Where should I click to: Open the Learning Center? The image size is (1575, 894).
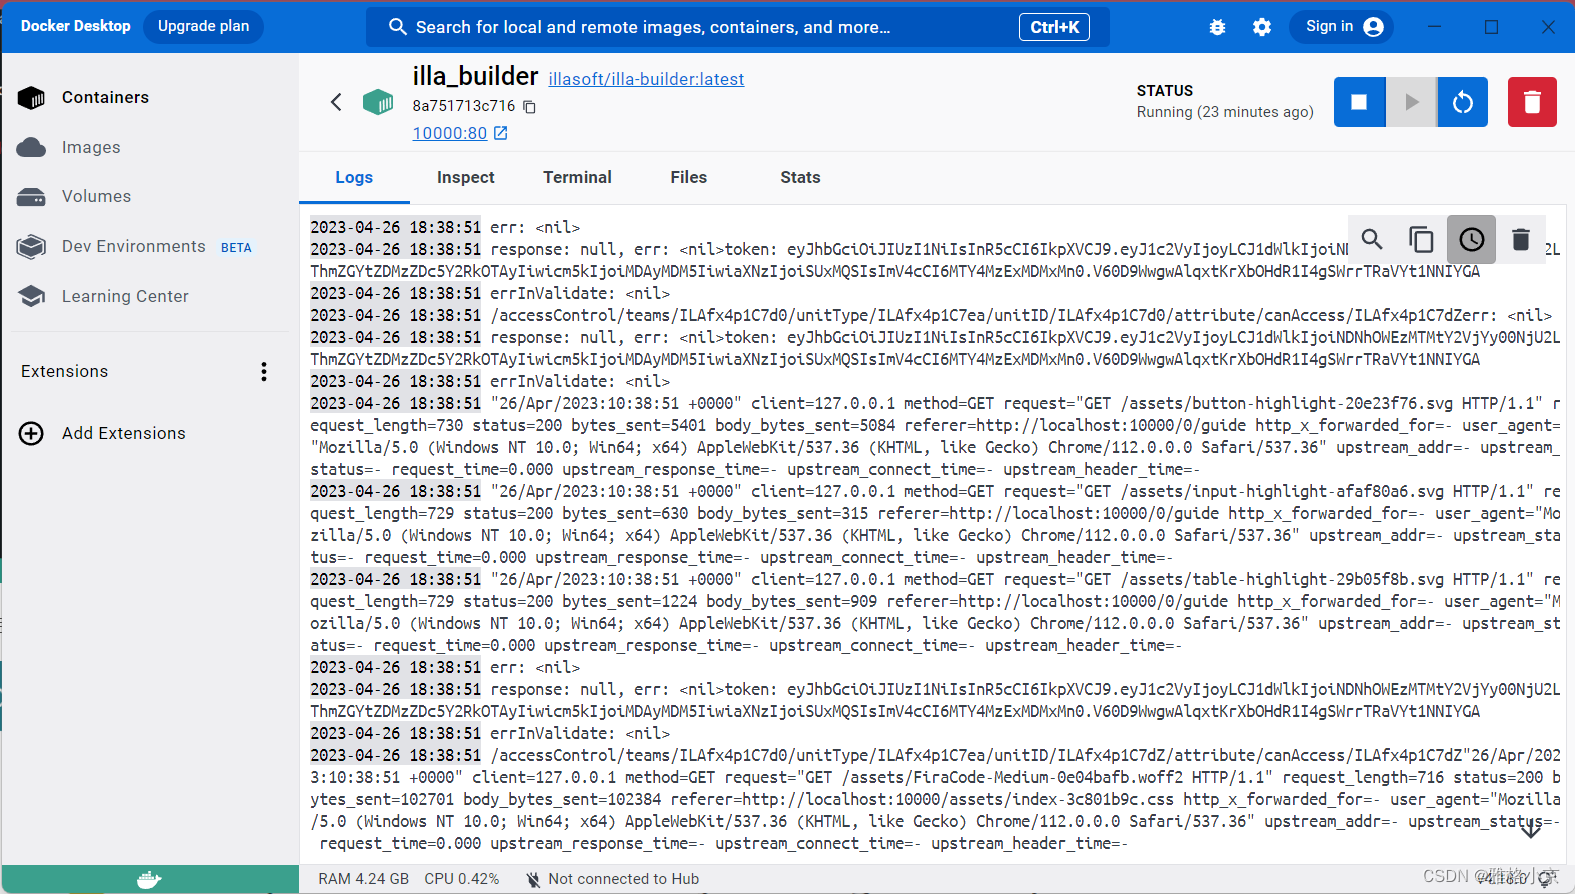coord(125,296)
